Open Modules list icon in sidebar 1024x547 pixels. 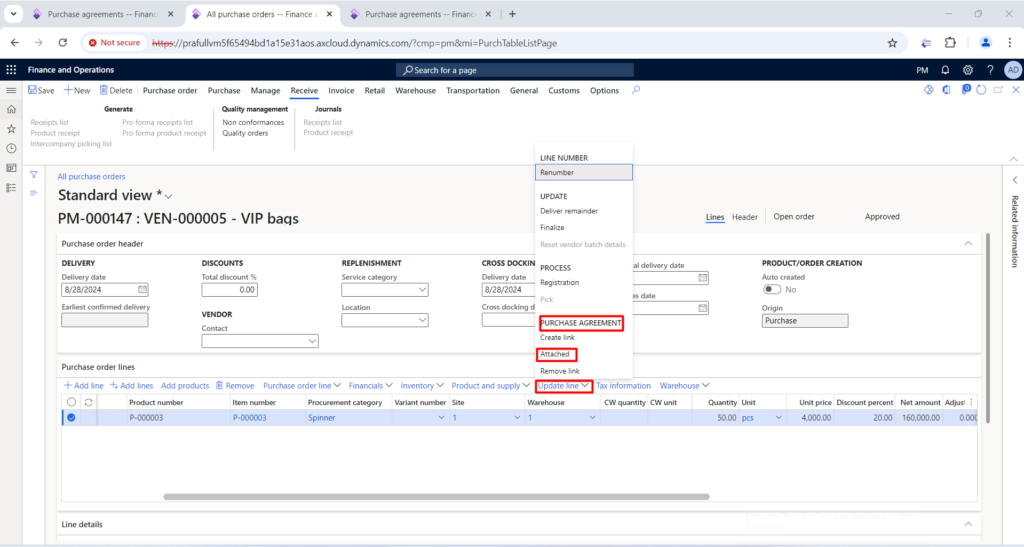pyautogui.click(x=11, y=187)
